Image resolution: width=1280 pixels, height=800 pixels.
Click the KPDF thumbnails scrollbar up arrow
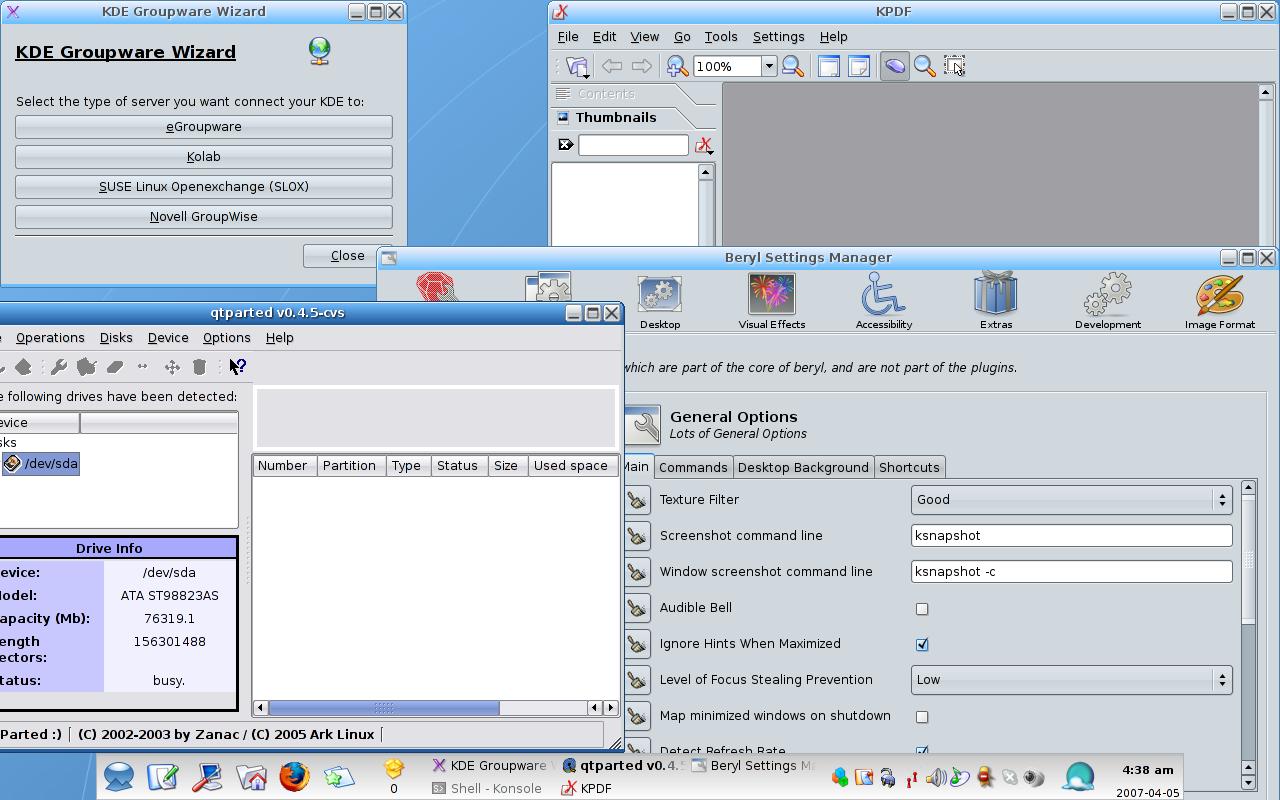click(x=705, y=172)
